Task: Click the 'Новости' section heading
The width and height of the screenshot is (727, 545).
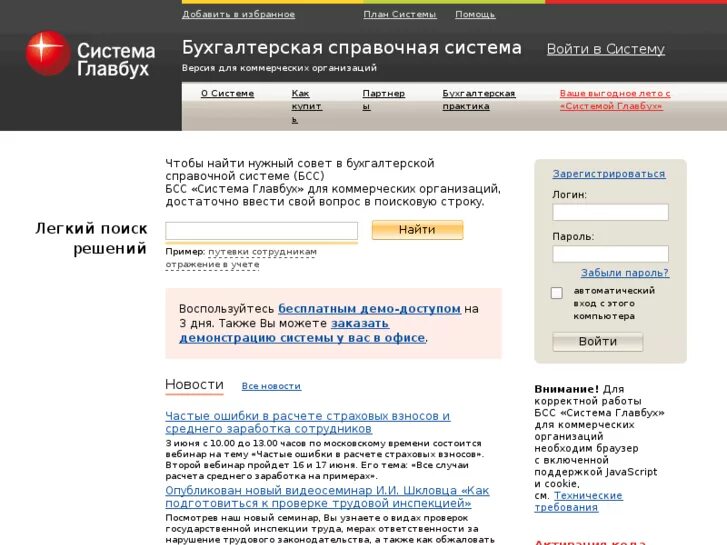Action: (x=194, y=385)
